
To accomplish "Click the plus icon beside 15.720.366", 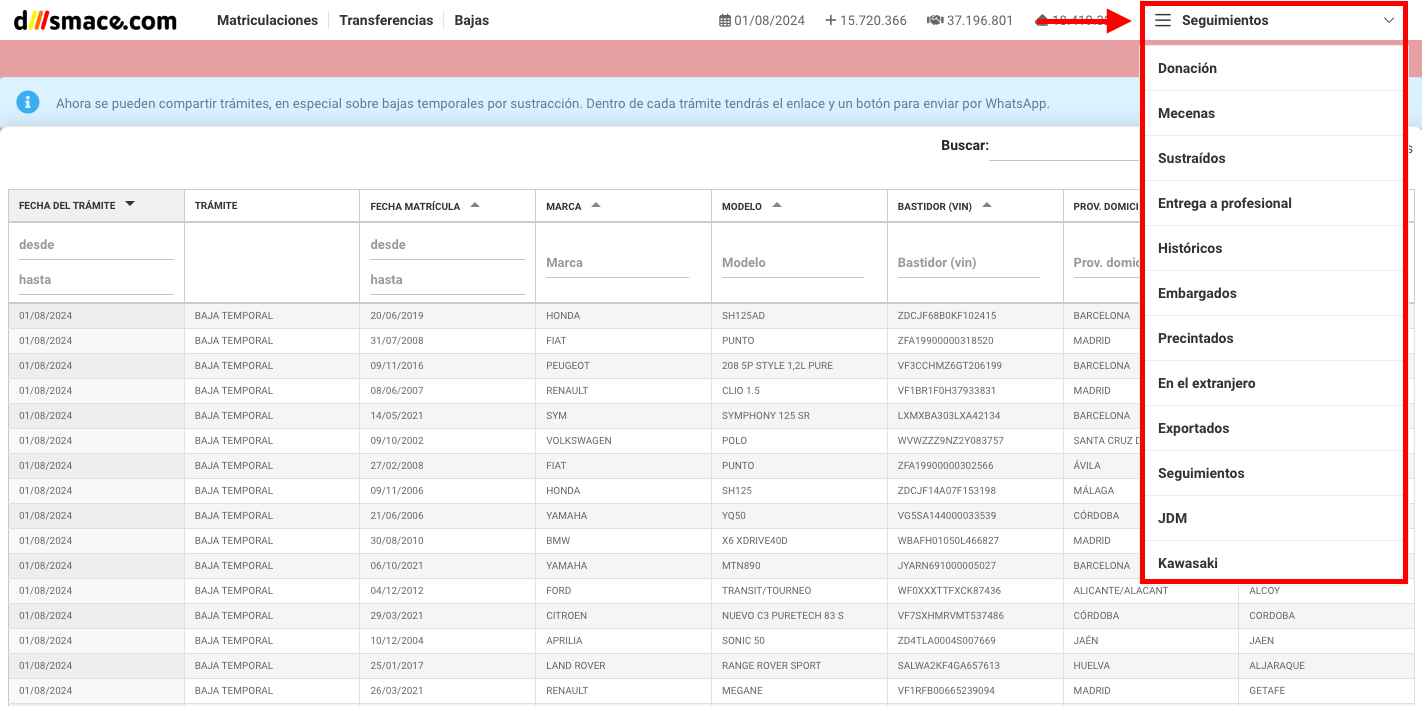I will 831,20.
